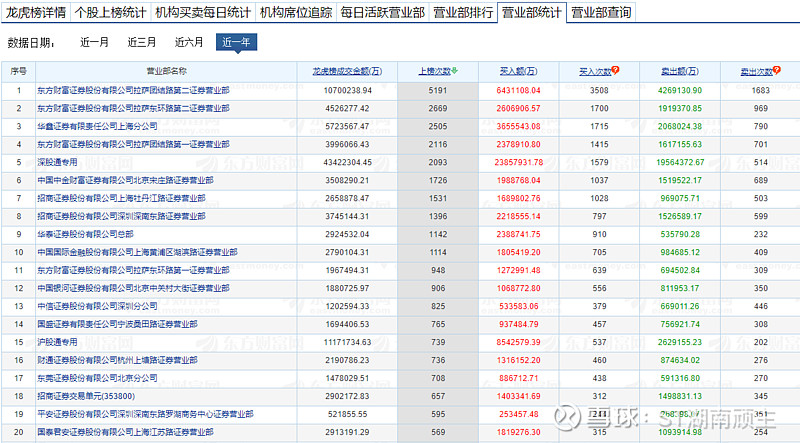Open 国泰君安证券上海江苏路证券营业部 link

125,432
